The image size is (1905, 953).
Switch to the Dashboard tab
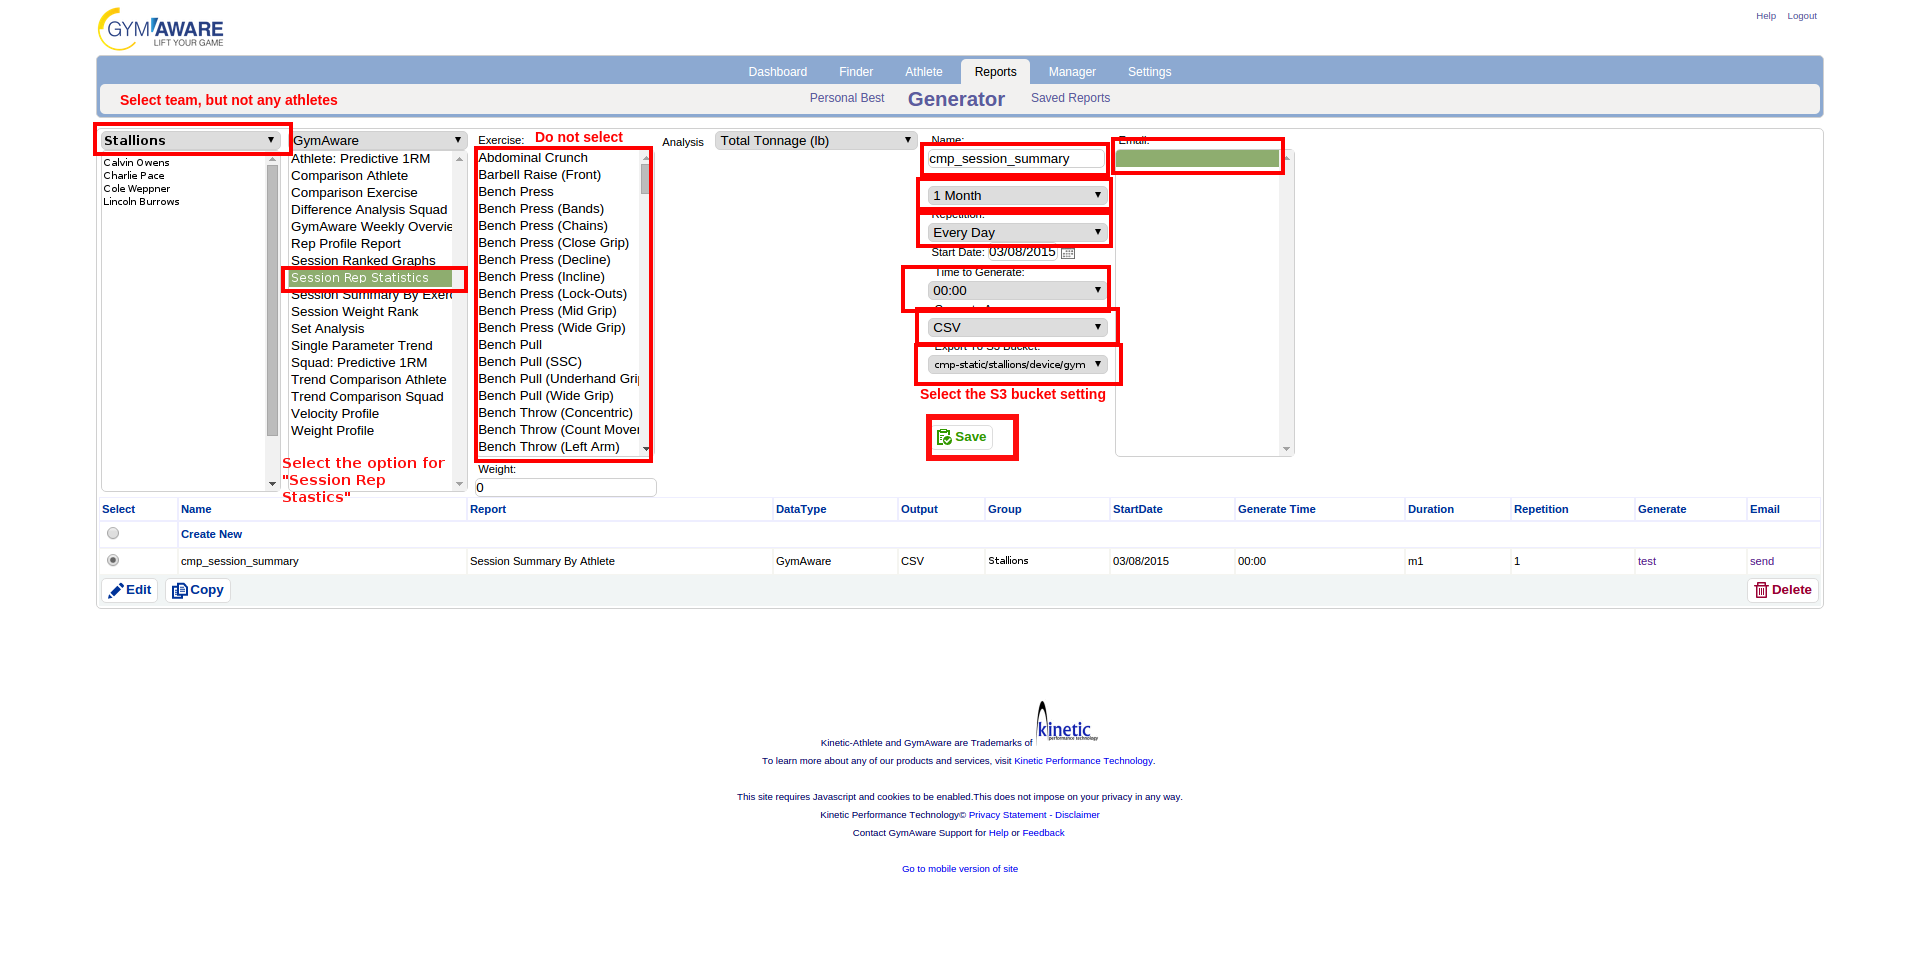pyautogui.click(x=777, y=72)
